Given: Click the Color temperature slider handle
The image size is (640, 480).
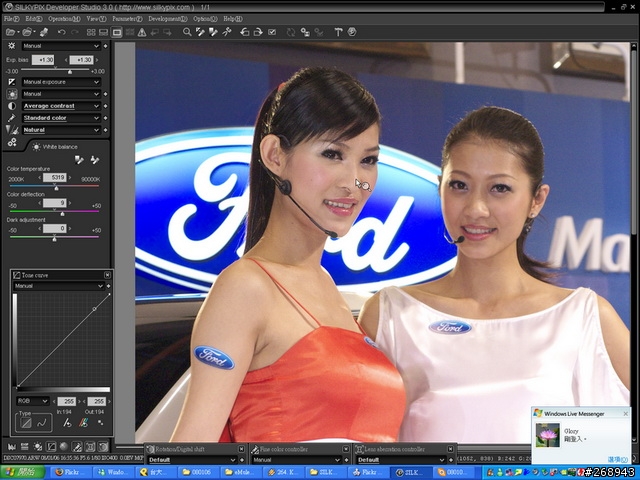Looking at the screenshot, I should pos(56,188).
